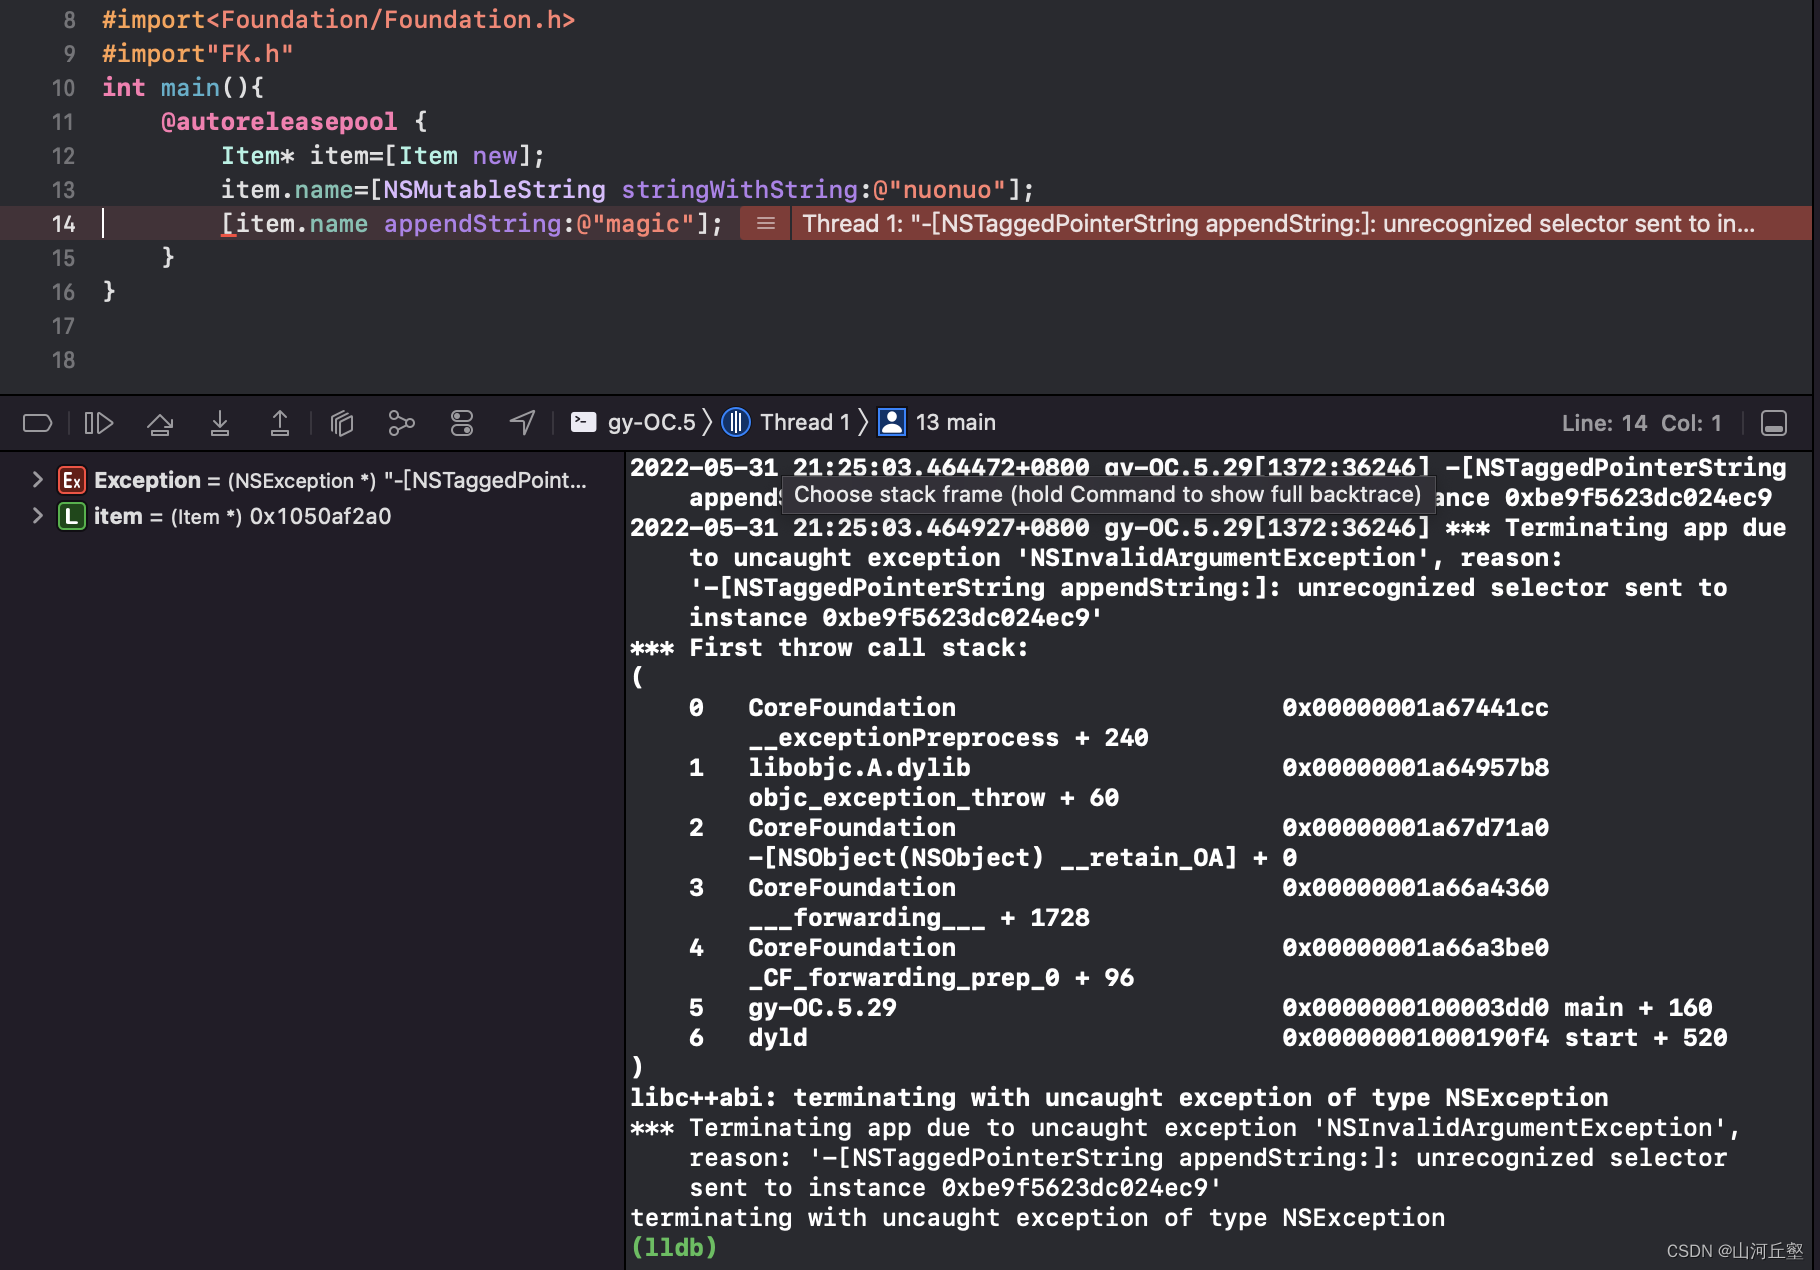Select the Exception variable in variables view
This screenshot has height=1270, width=1820.
click(x=147, y=480)
